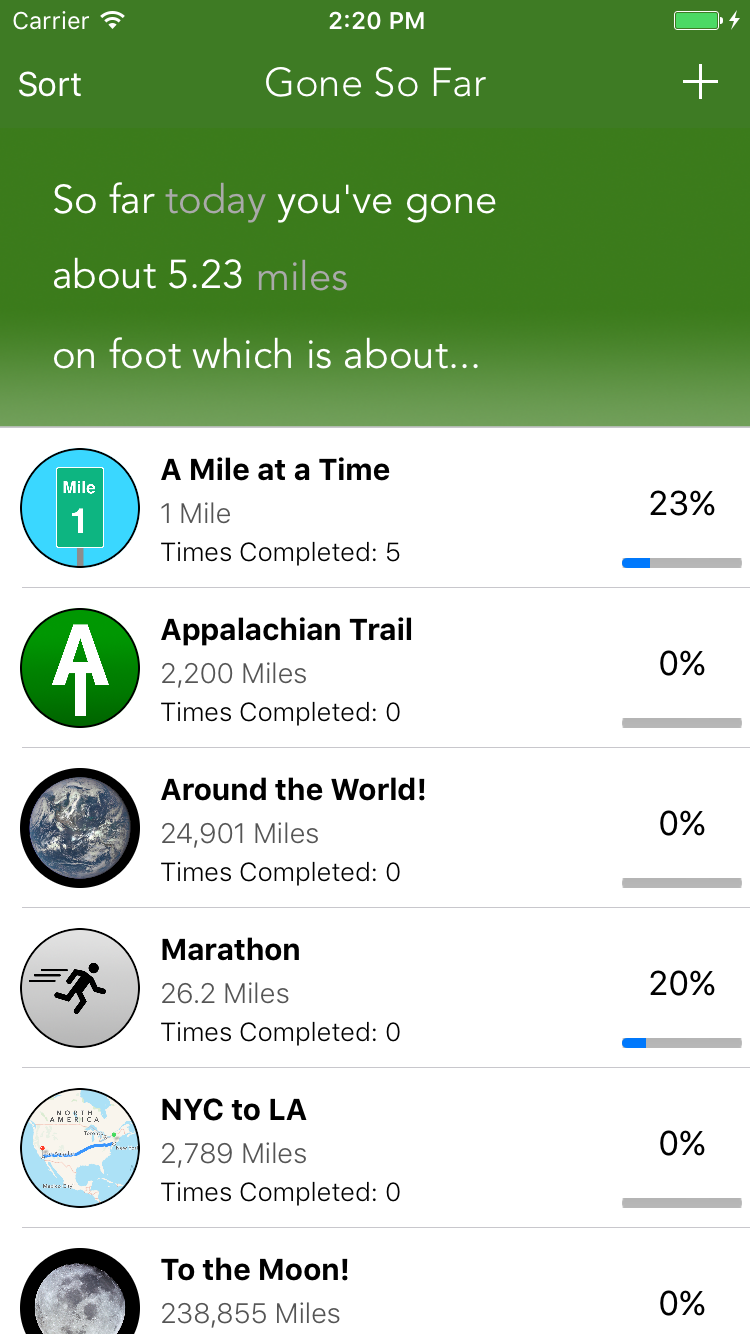Change the 'today' time period selector
This screenshot has height=1334, width=750.
point(215,201)
